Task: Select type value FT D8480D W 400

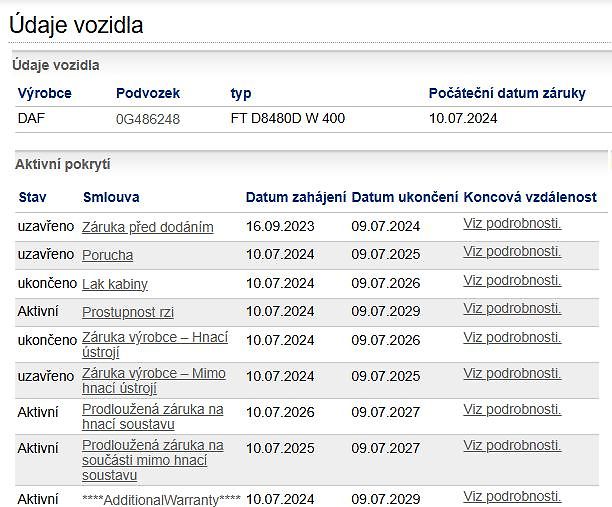Action: [288, 118]
